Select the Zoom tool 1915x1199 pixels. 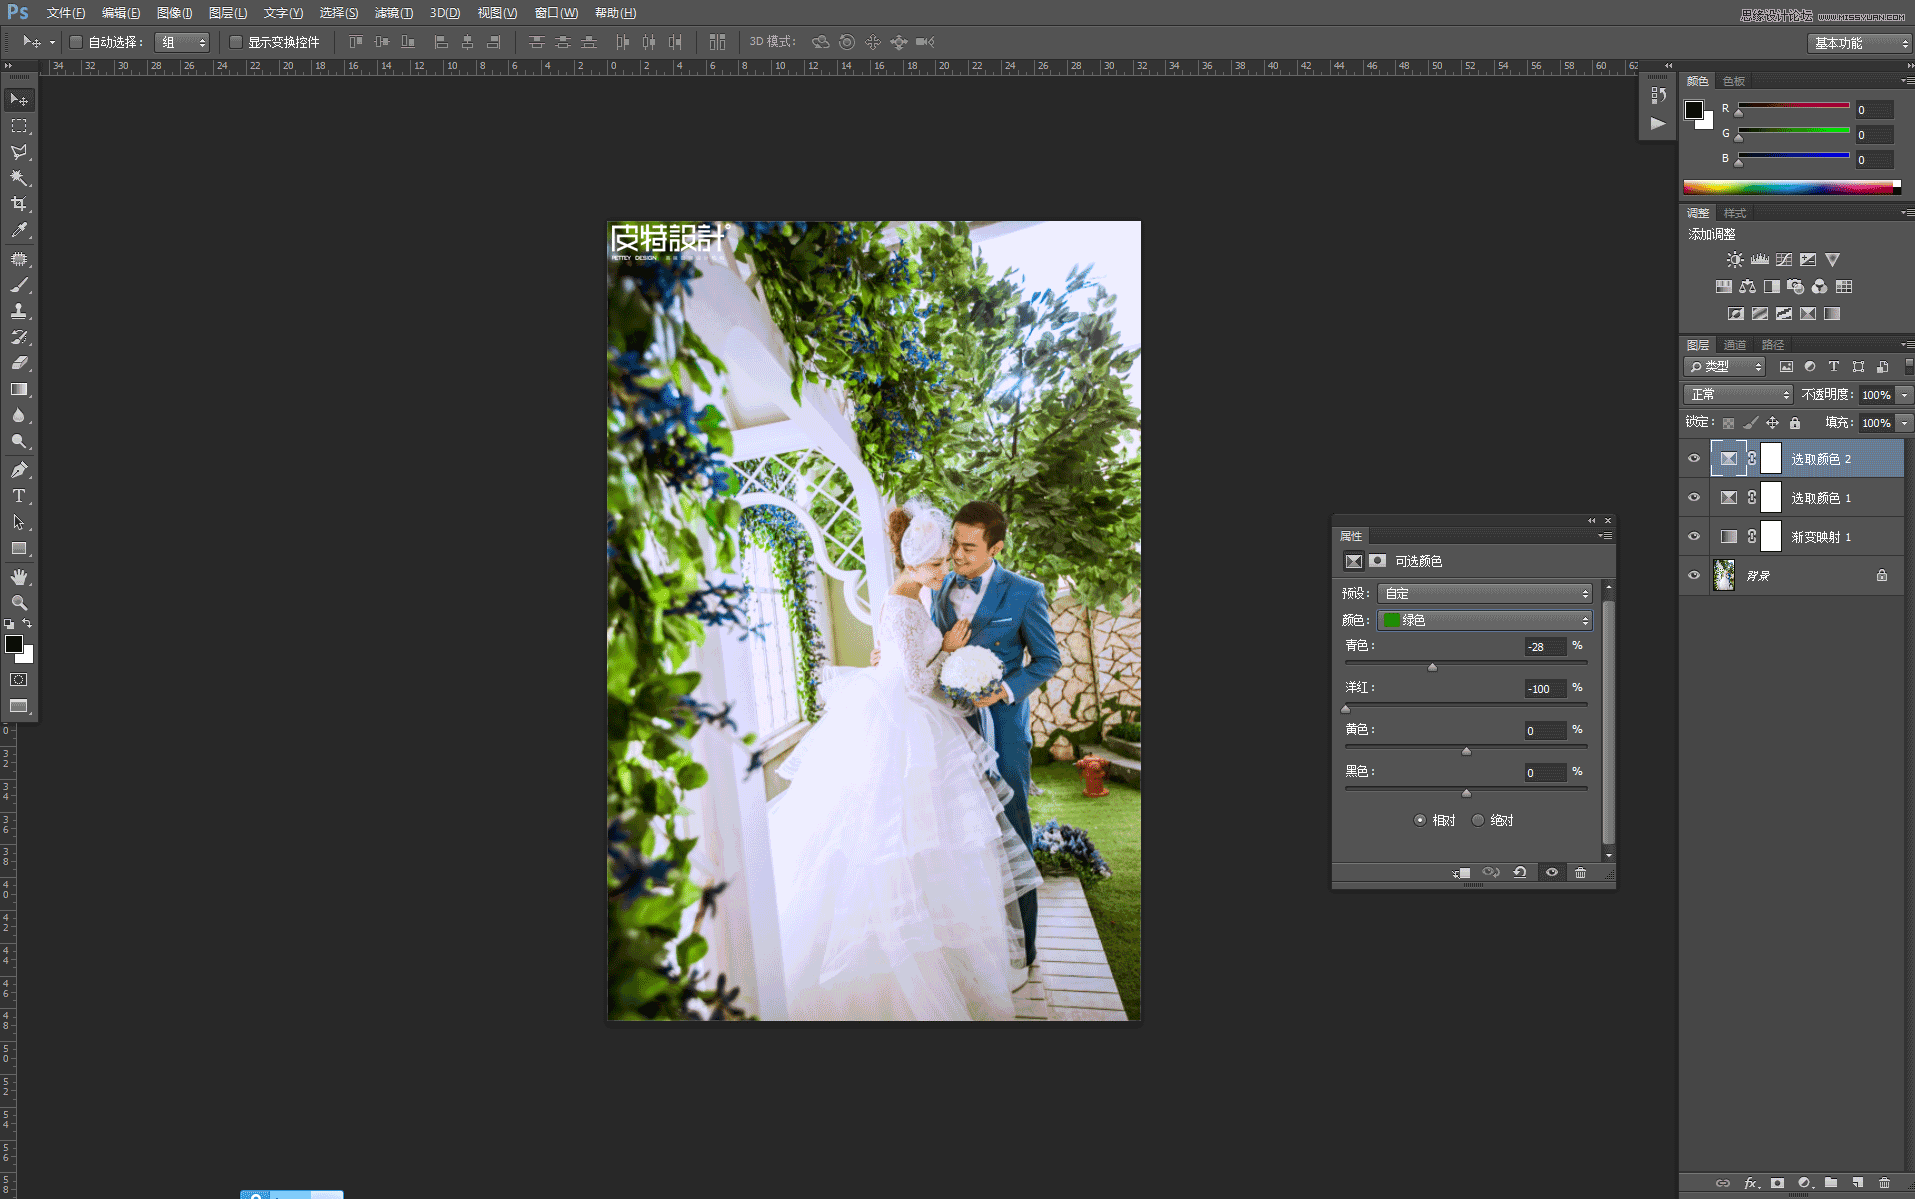click(x=19, y=603)
